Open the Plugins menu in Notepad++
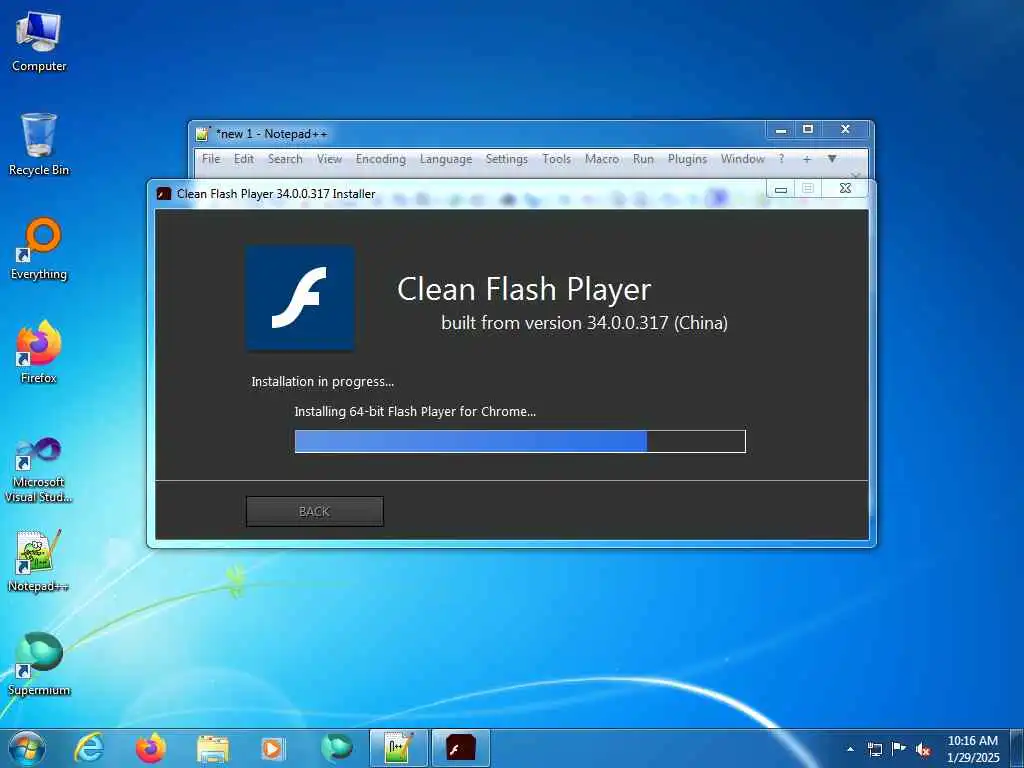 (687, 159)
